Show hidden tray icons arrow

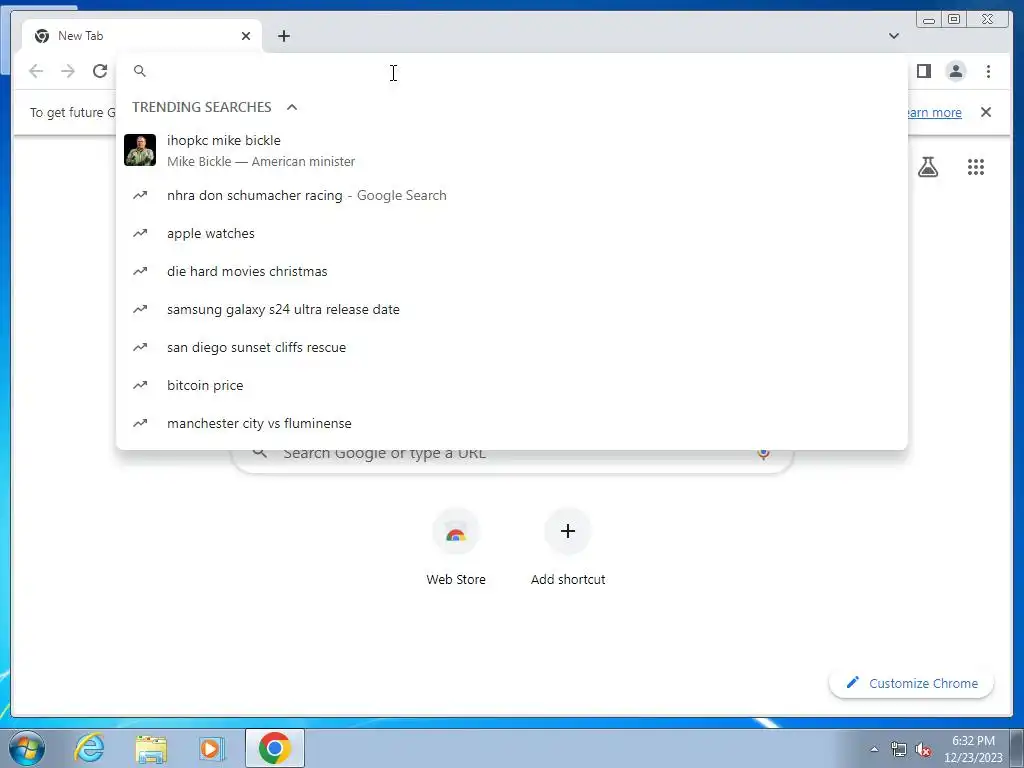tap(874, 749)
